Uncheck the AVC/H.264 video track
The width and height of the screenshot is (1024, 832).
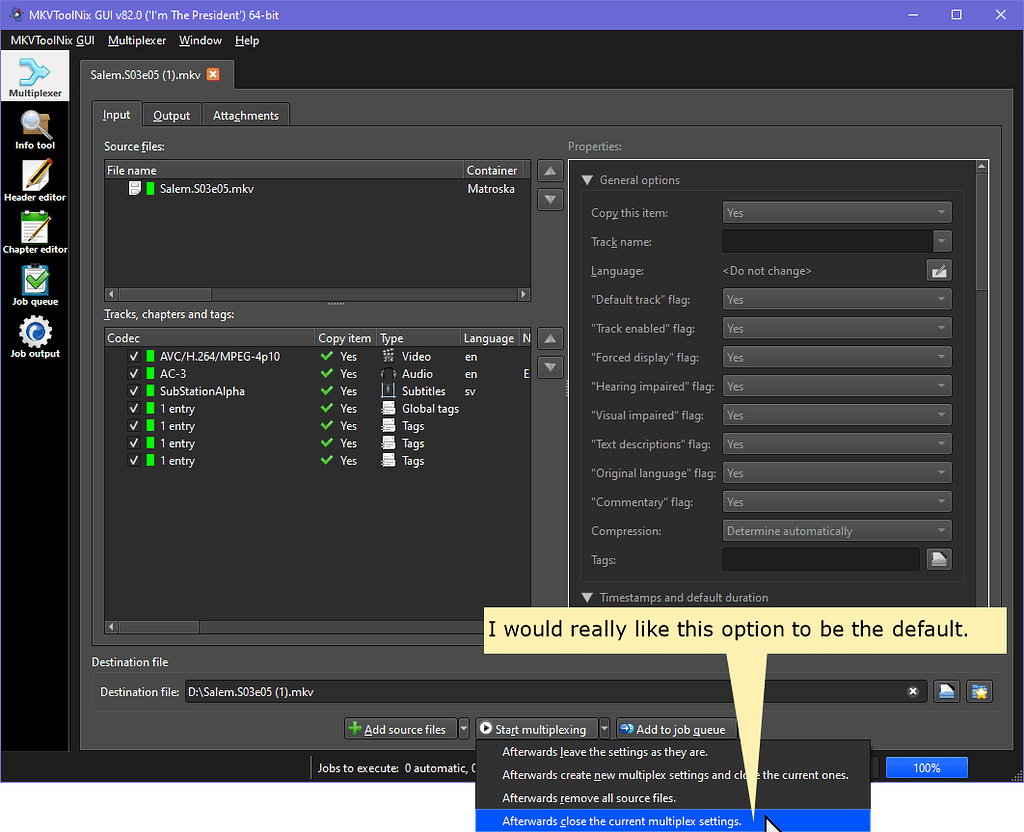tap(134, 356)
